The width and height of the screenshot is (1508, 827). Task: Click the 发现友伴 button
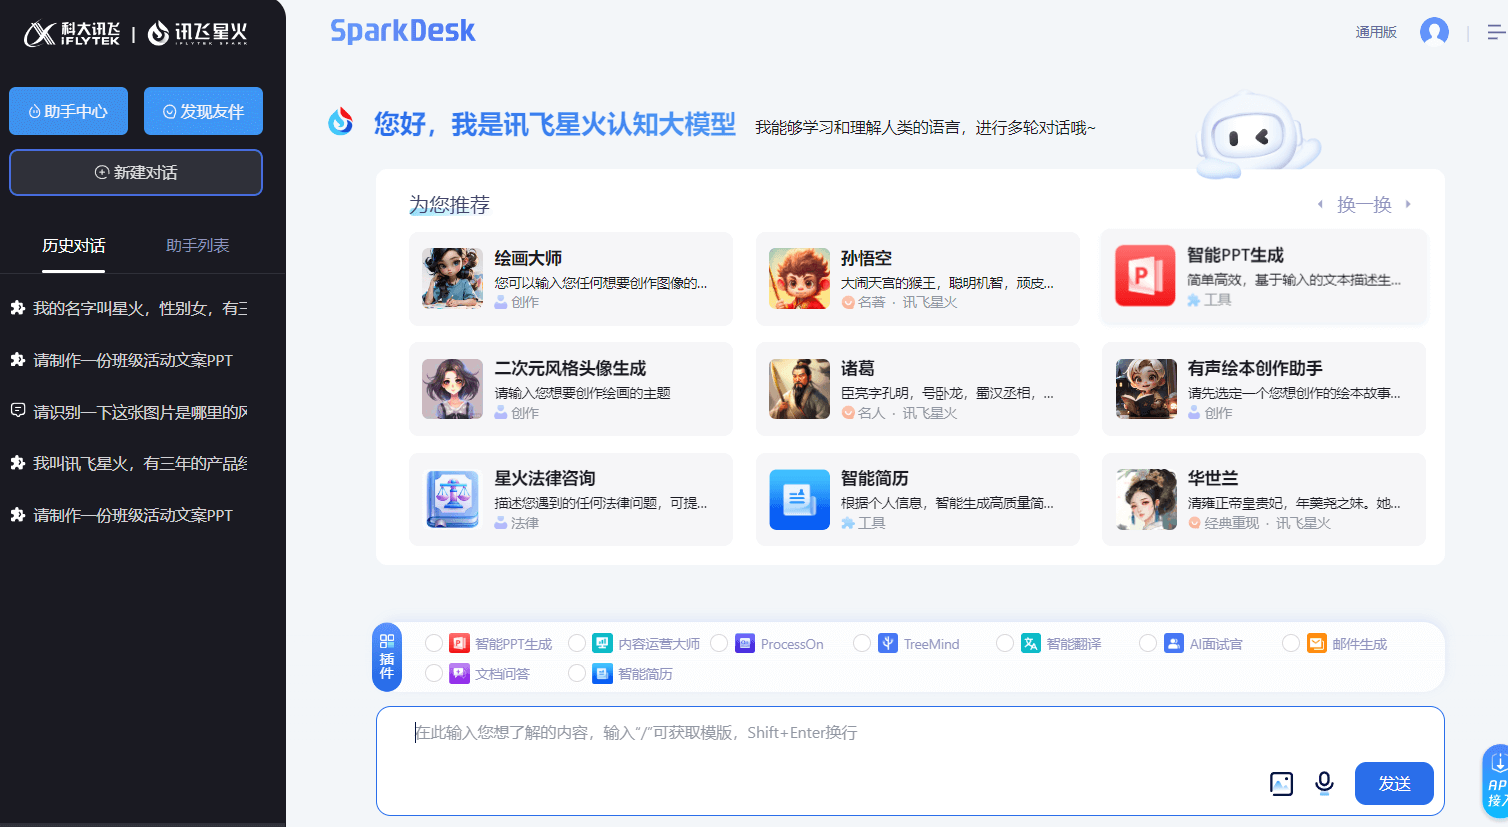coord(203,111)
